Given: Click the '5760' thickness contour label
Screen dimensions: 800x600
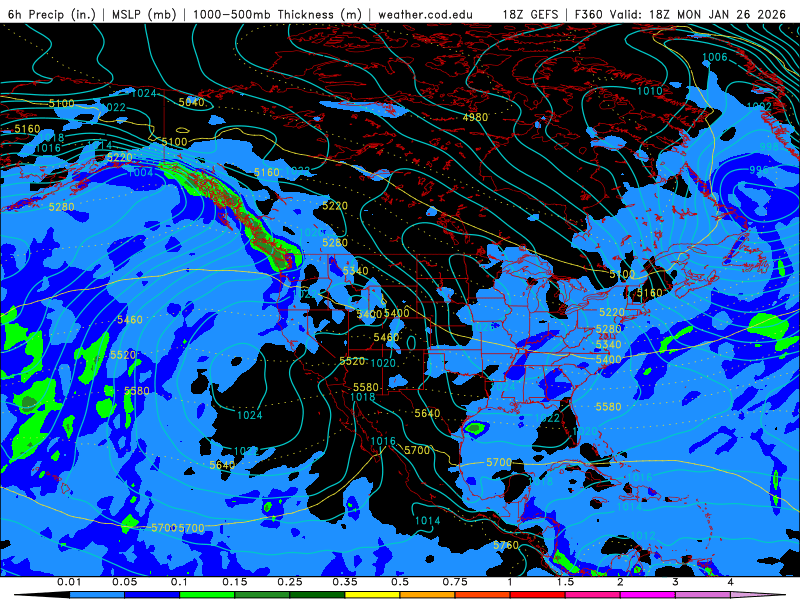Looking at the screenshot, I should [x=506, y=545].
